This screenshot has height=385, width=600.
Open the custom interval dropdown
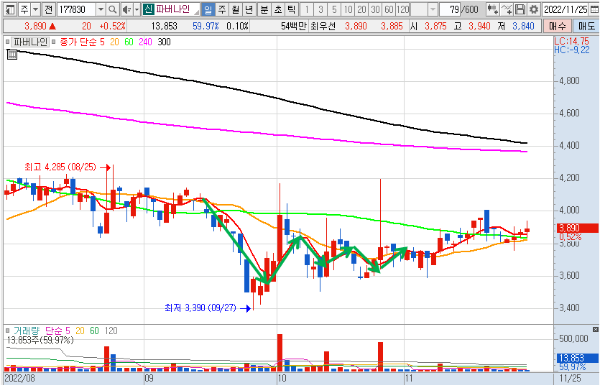click(x=433, y=9)
